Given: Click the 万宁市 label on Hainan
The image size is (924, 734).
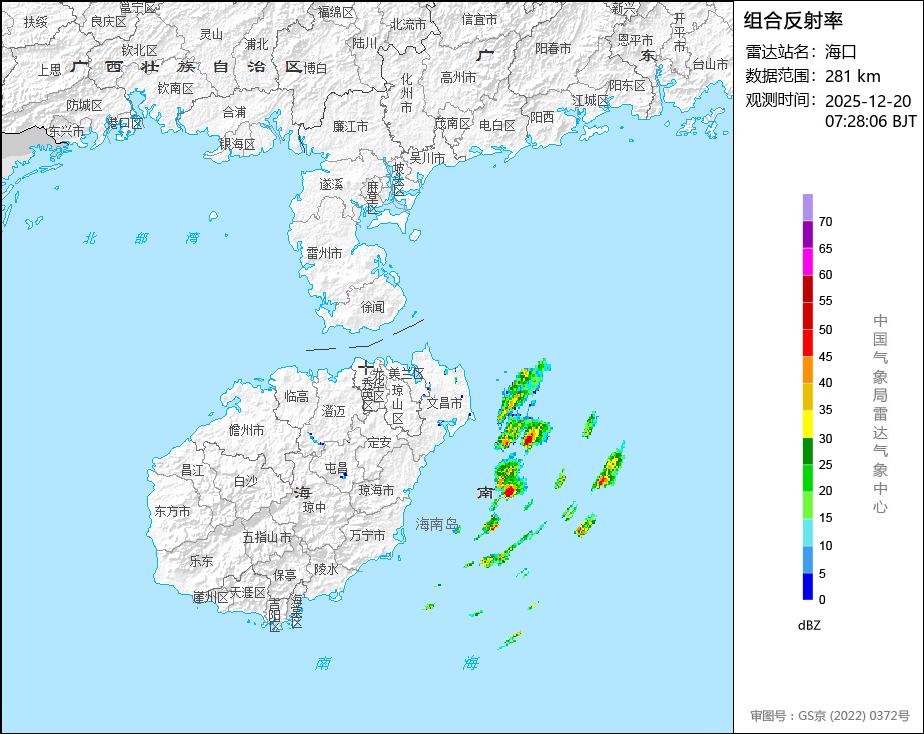Looking at the screenshot, I should 367,535.
